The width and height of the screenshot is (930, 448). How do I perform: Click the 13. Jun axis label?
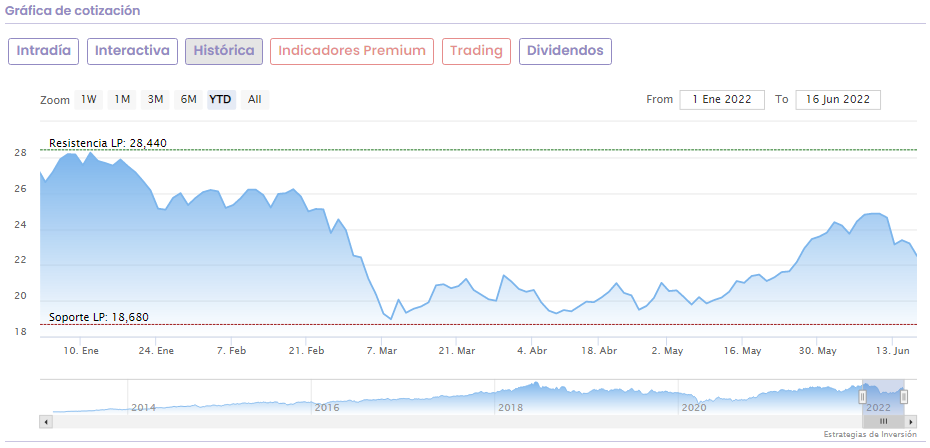pyautogui.click(x=893, y=351)
